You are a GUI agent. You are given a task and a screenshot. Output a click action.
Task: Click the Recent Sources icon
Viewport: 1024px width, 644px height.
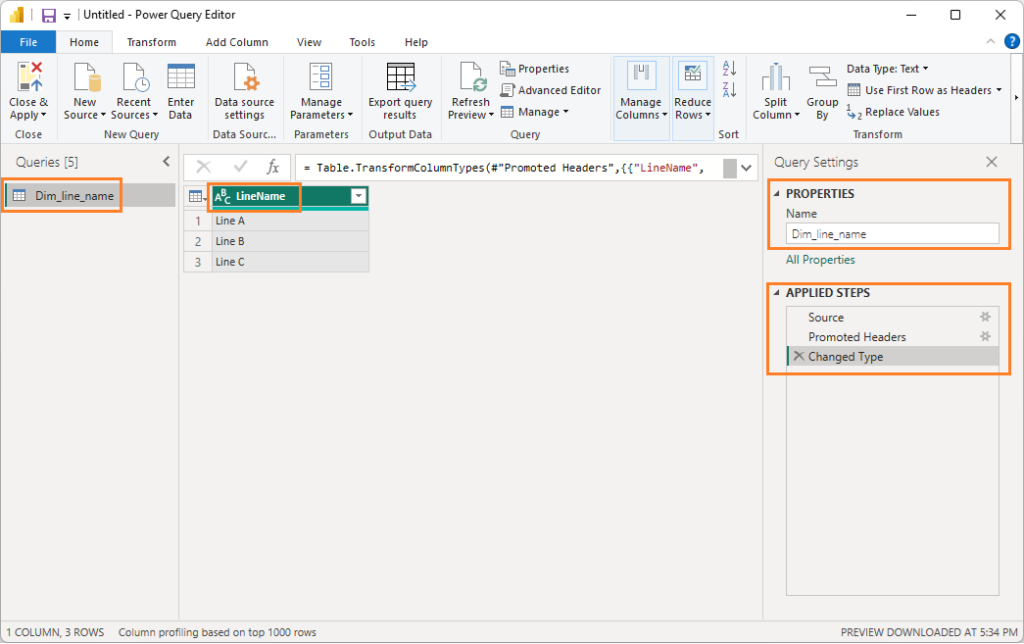pyautogui.click(x=136, y=77)
